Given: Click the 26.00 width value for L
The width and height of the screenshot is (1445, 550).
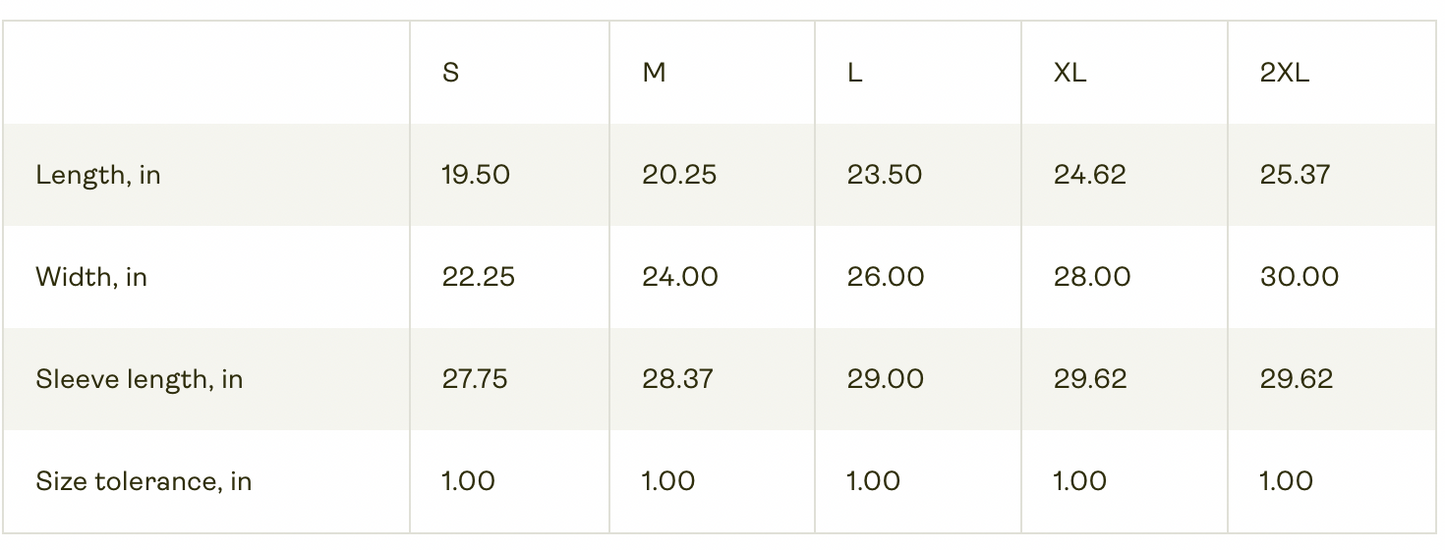Looking at the screenshot, I should (885, 277).
